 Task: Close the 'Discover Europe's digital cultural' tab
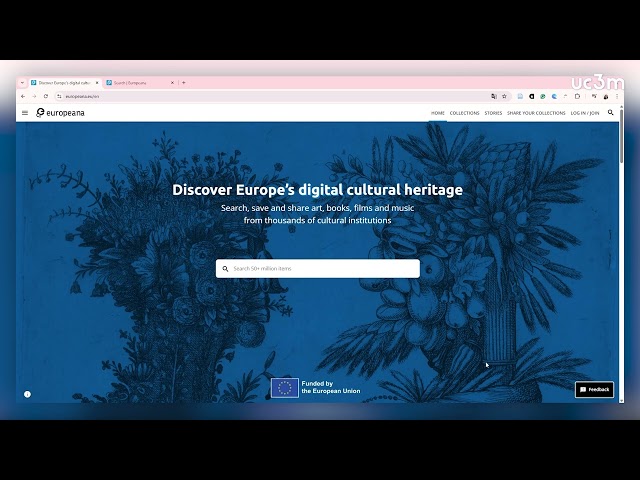(97, 83)
